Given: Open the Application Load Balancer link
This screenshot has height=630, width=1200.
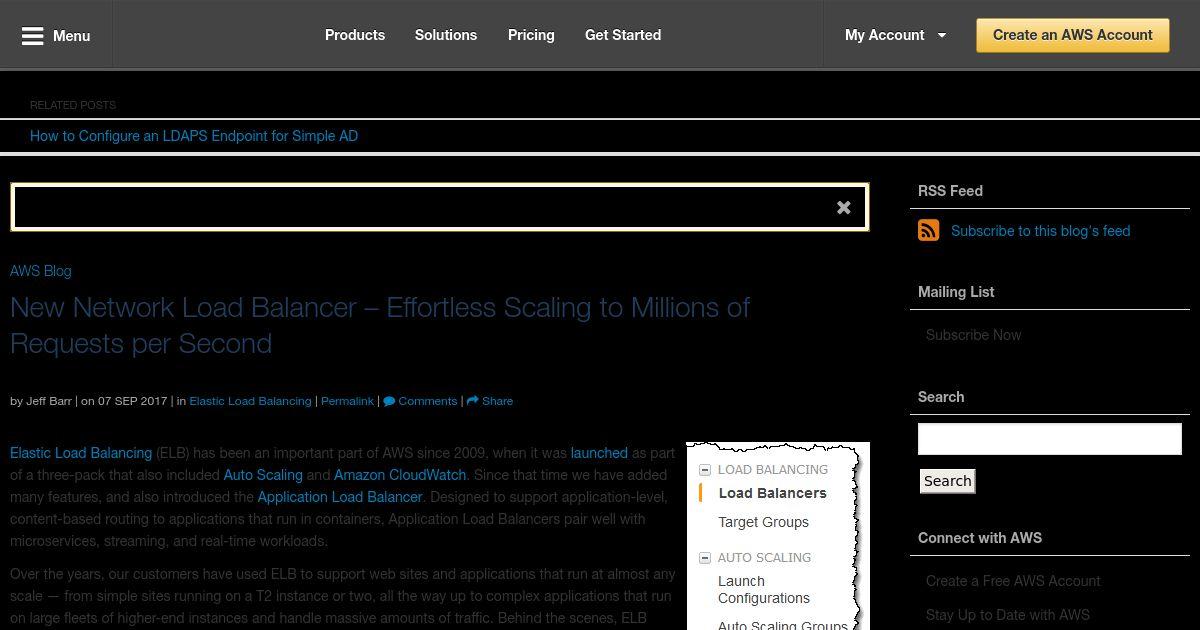Looking at the screenshot, I should (x=340, y=497).
